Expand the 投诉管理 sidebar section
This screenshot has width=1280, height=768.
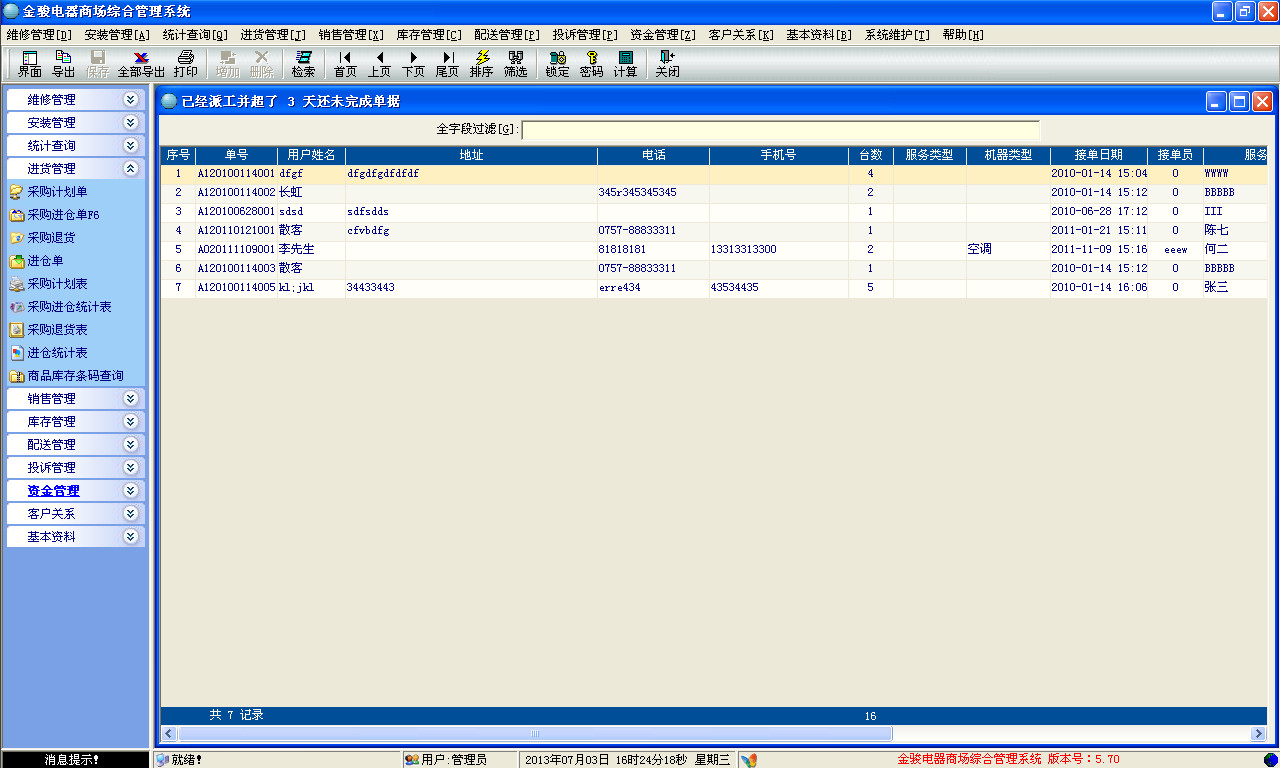75,468
